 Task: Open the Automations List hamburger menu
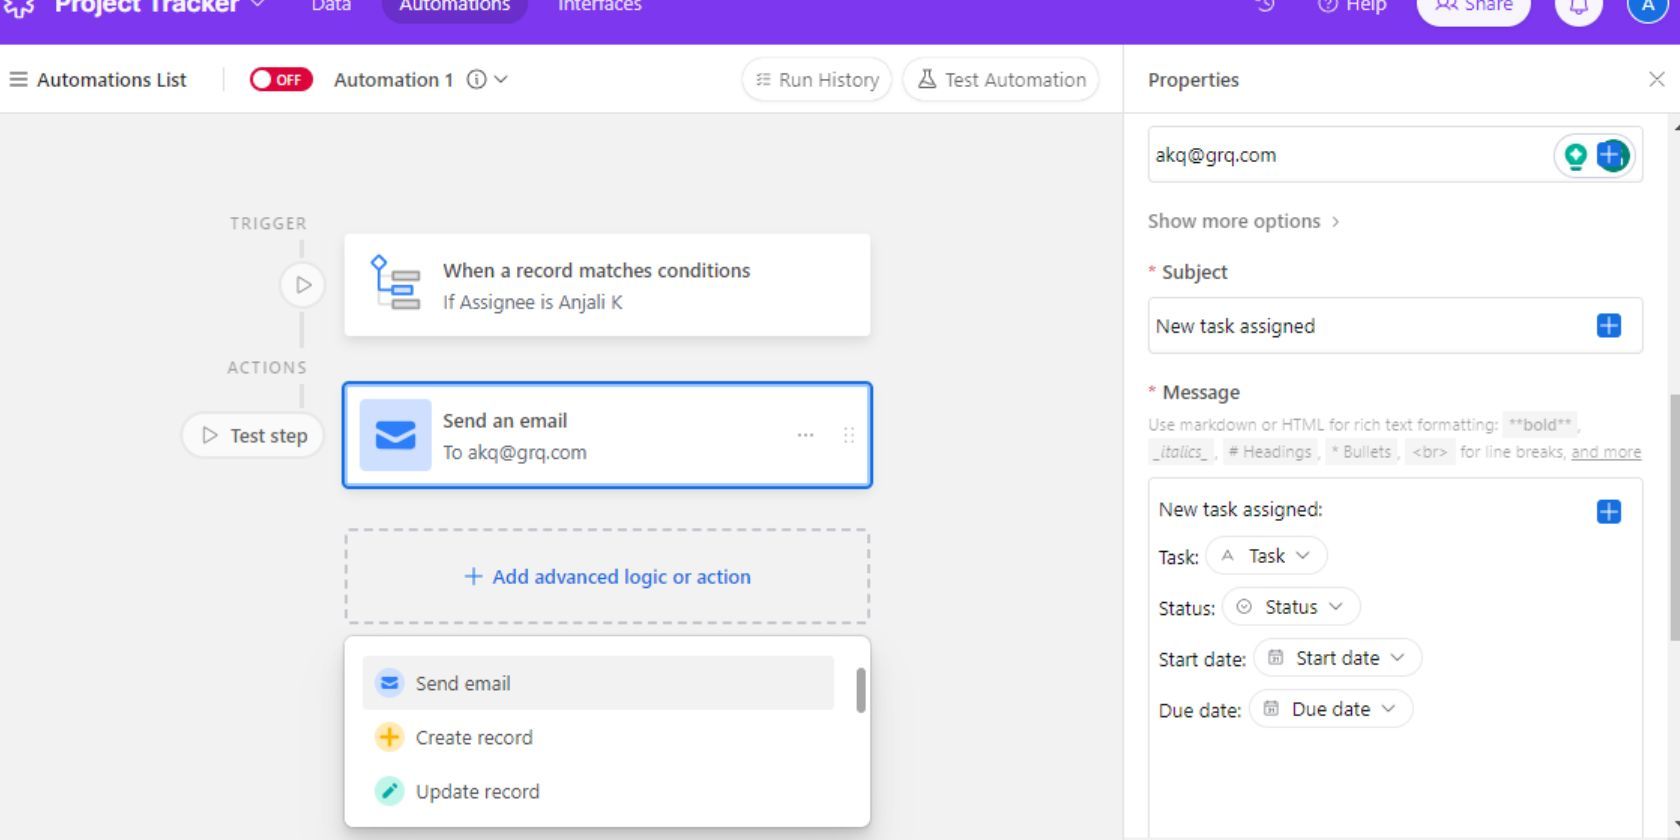[18, 80]
